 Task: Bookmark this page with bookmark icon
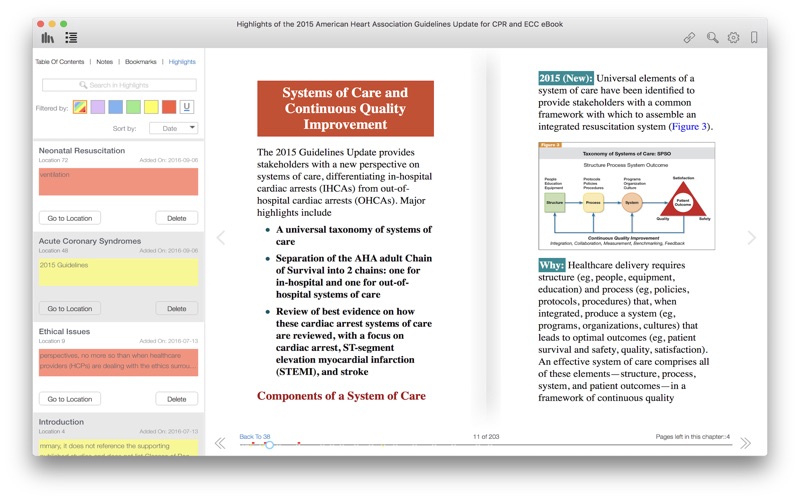click(x=754, y=37)
